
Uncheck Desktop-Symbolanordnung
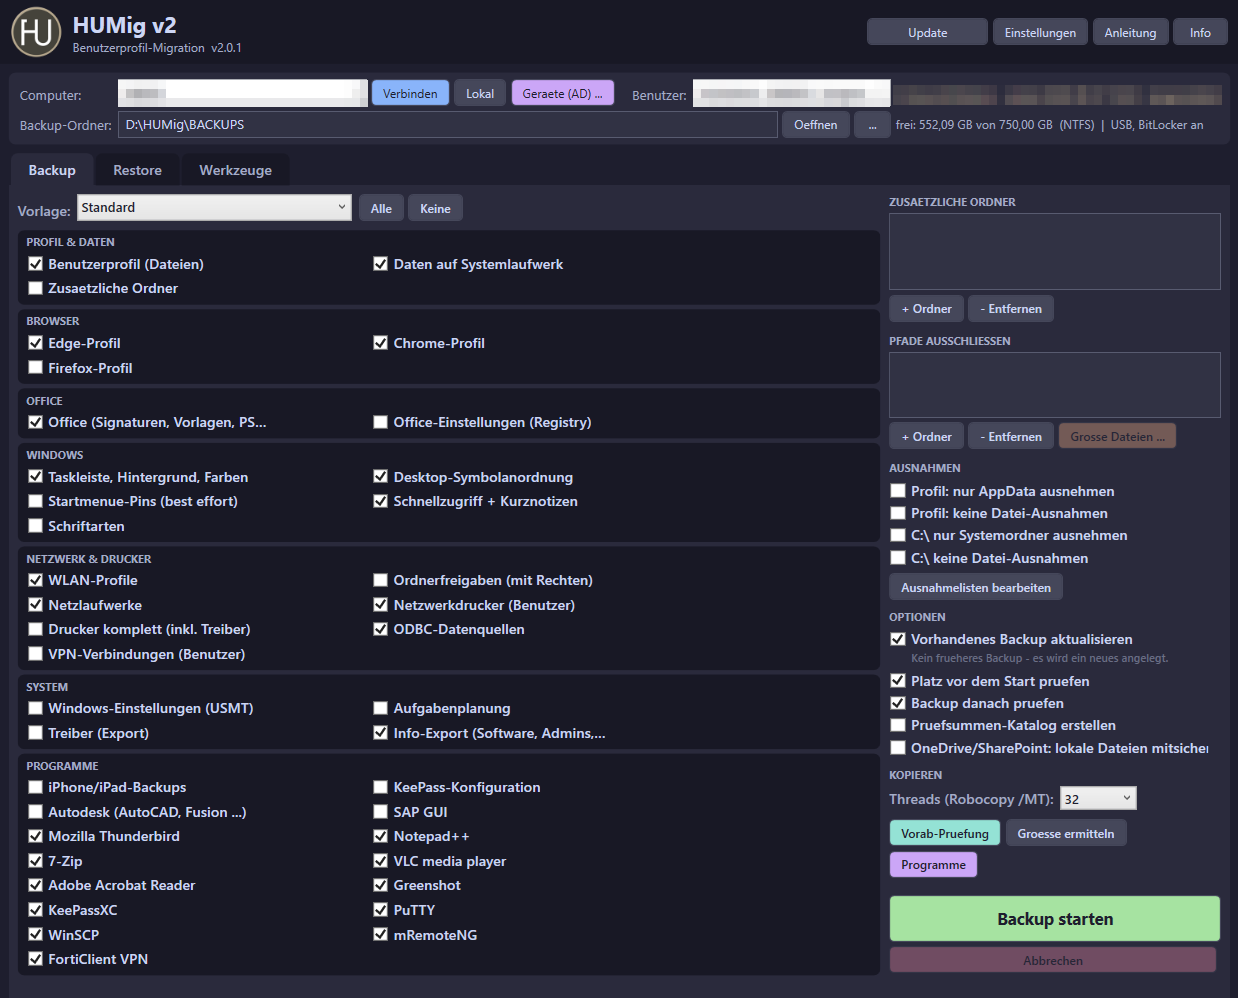[x=381, y=477]
